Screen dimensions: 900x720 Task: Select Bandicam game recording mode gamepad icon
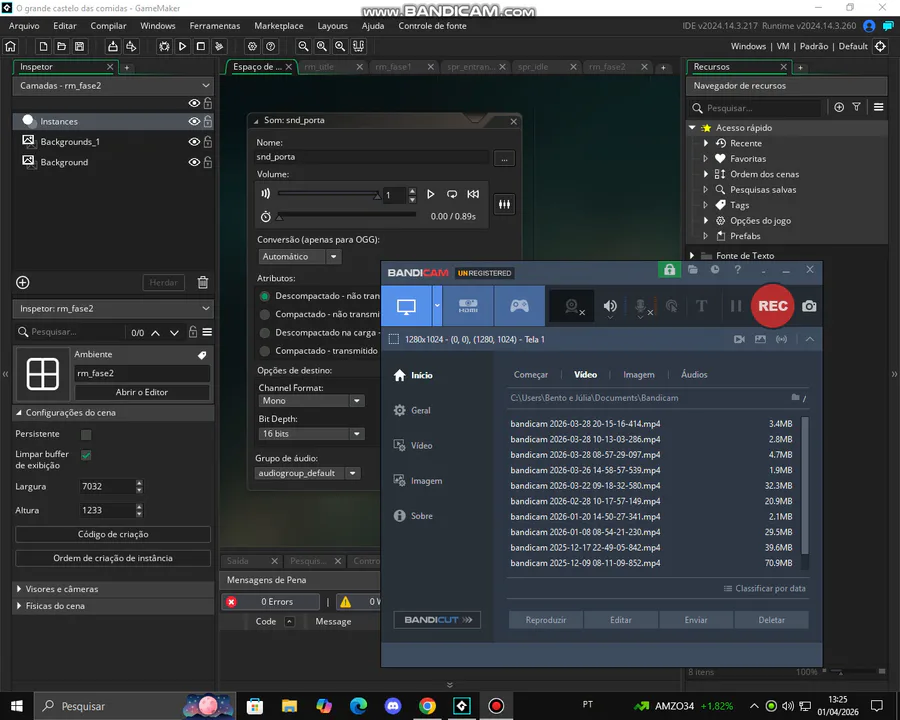[519, 306]
